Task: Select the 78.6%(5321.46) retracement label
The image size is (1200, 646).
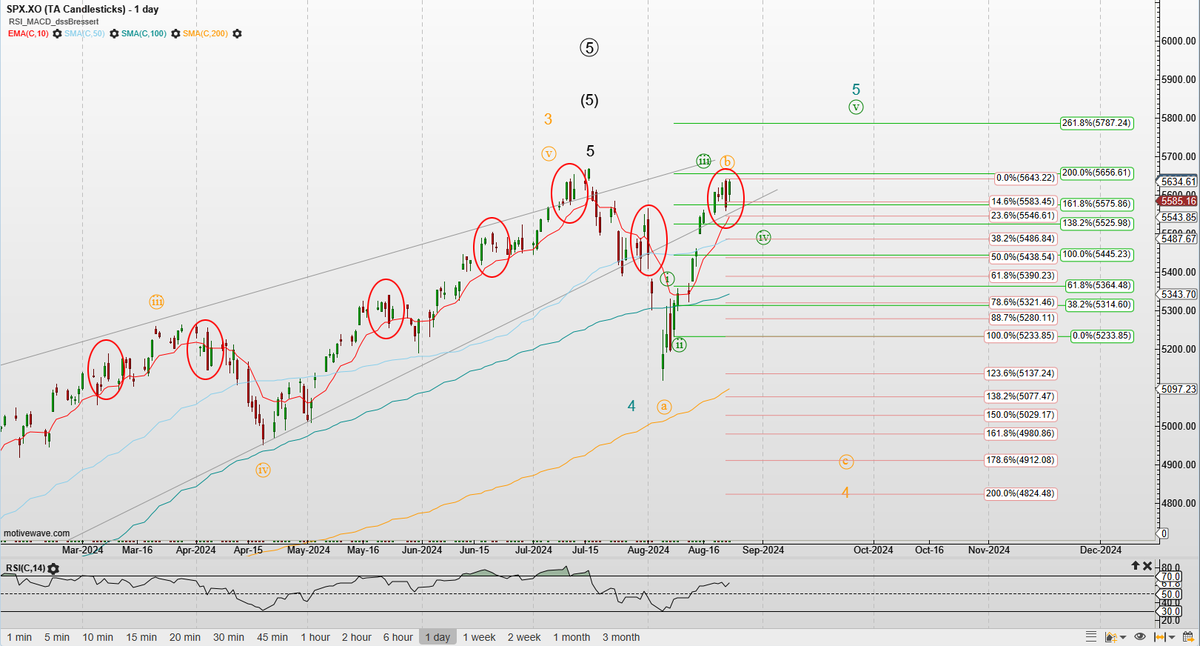Action: (1021, 301)
